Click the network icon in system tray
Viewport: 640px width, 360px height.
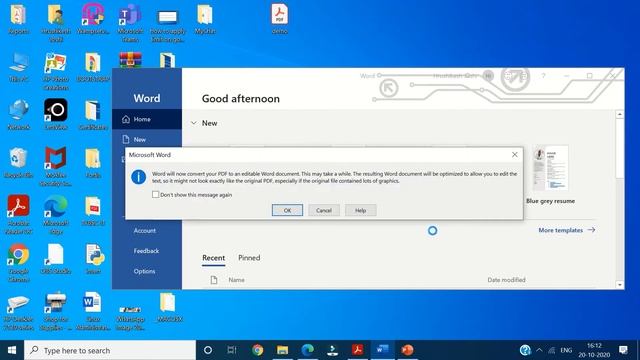coord(552,350)
